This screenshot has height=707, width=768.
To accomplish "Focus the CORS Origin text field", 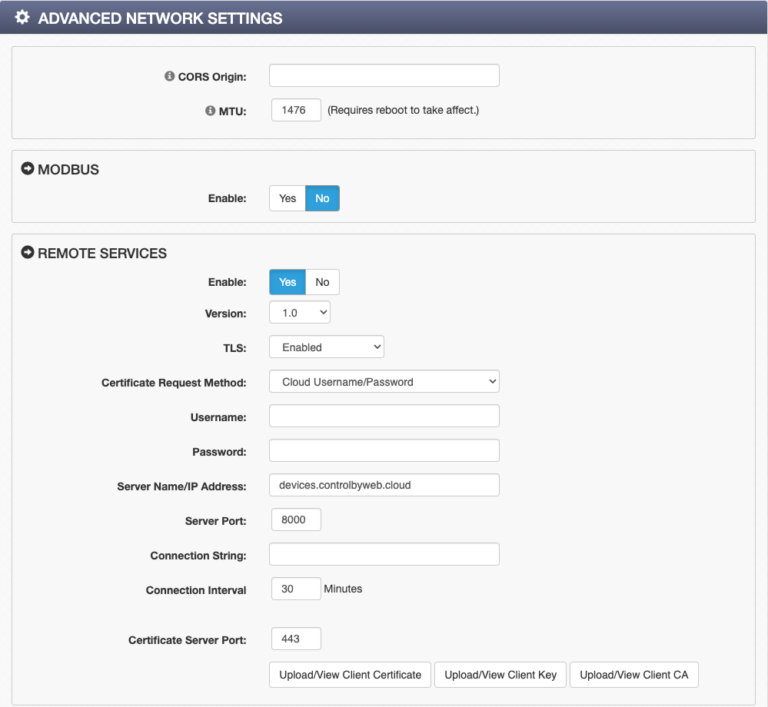I will pos(384,76).
